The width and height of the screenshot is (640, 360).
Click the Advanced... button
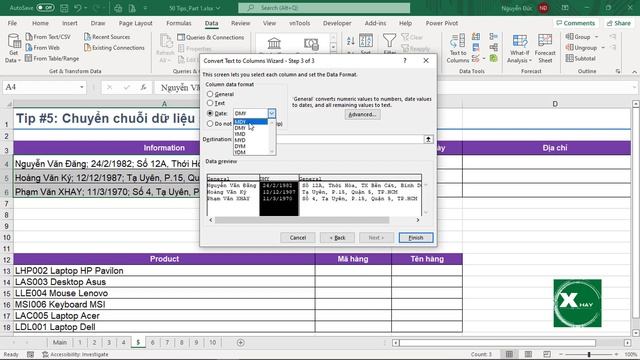[x=362, y=115]
